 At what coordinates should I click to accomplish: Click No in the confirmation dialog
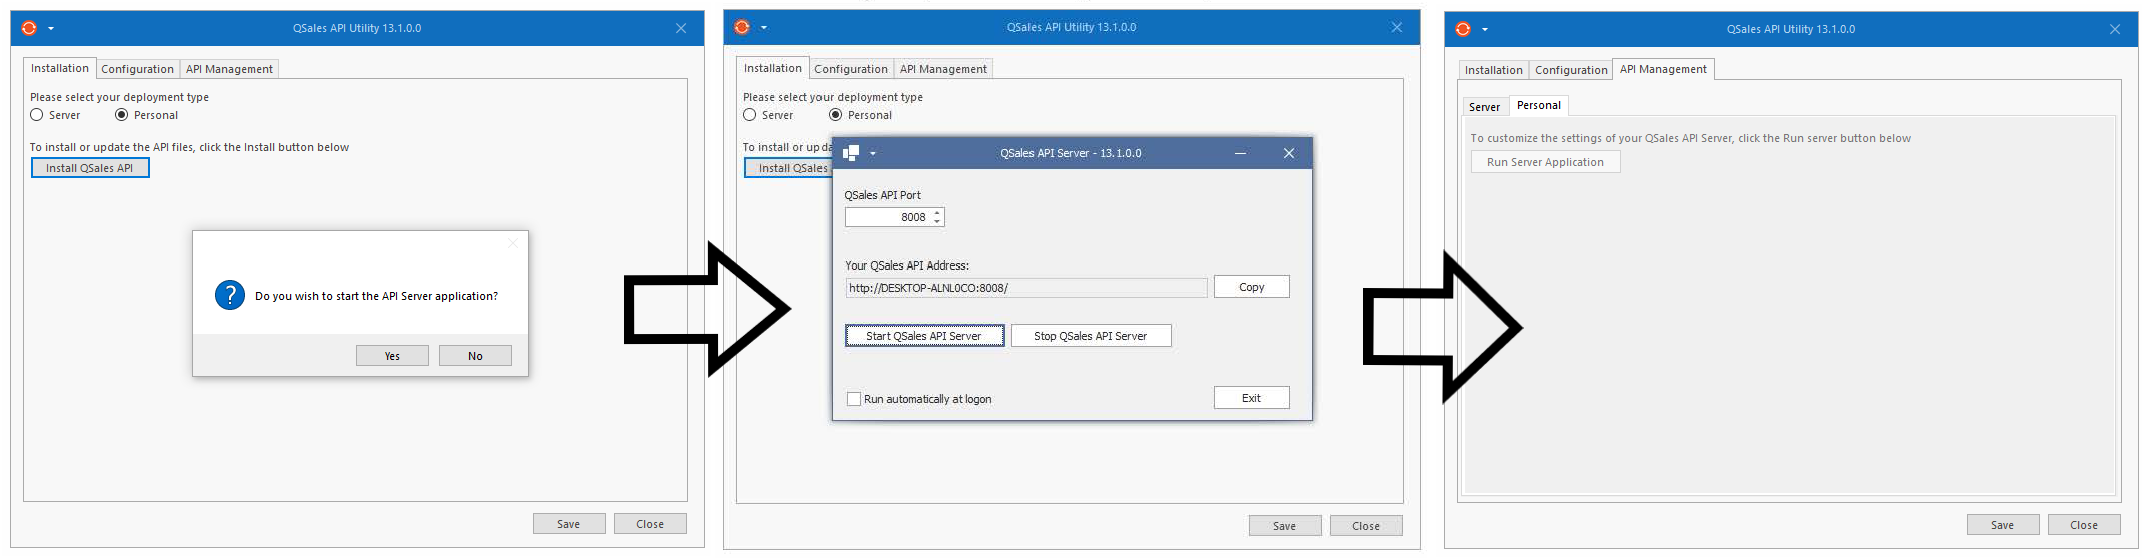click(x=475, y=356)
